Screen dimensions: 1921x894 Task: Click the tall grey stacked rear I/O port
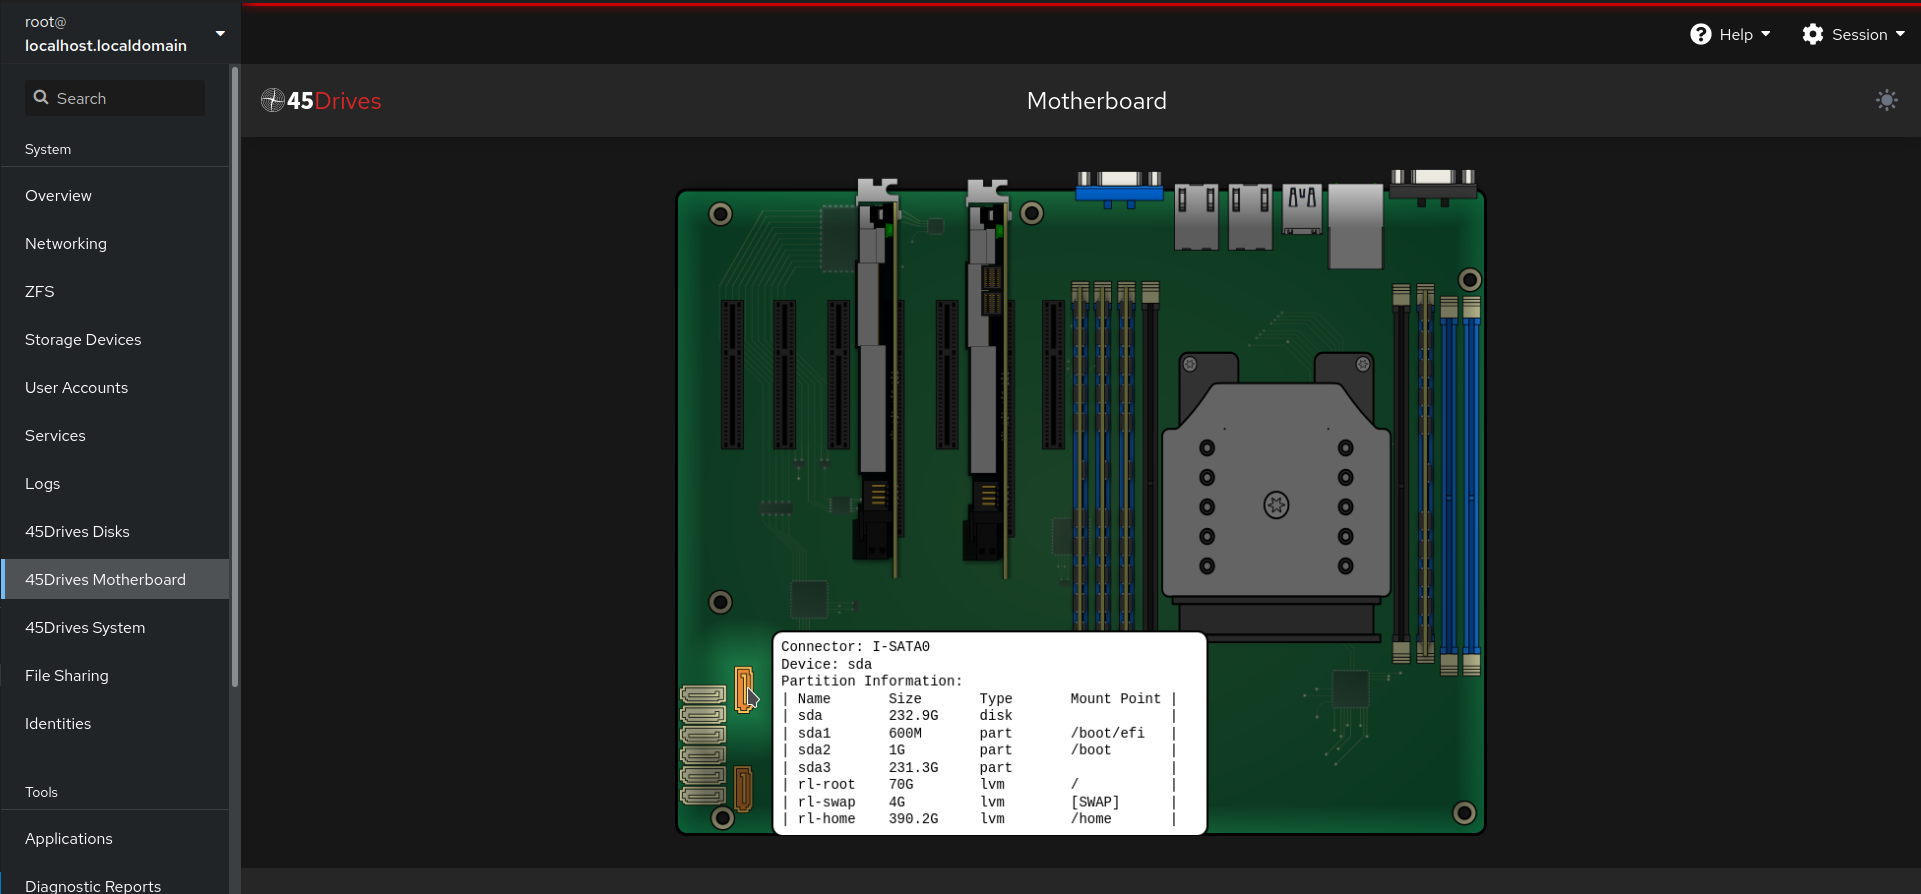(1356, 226)
